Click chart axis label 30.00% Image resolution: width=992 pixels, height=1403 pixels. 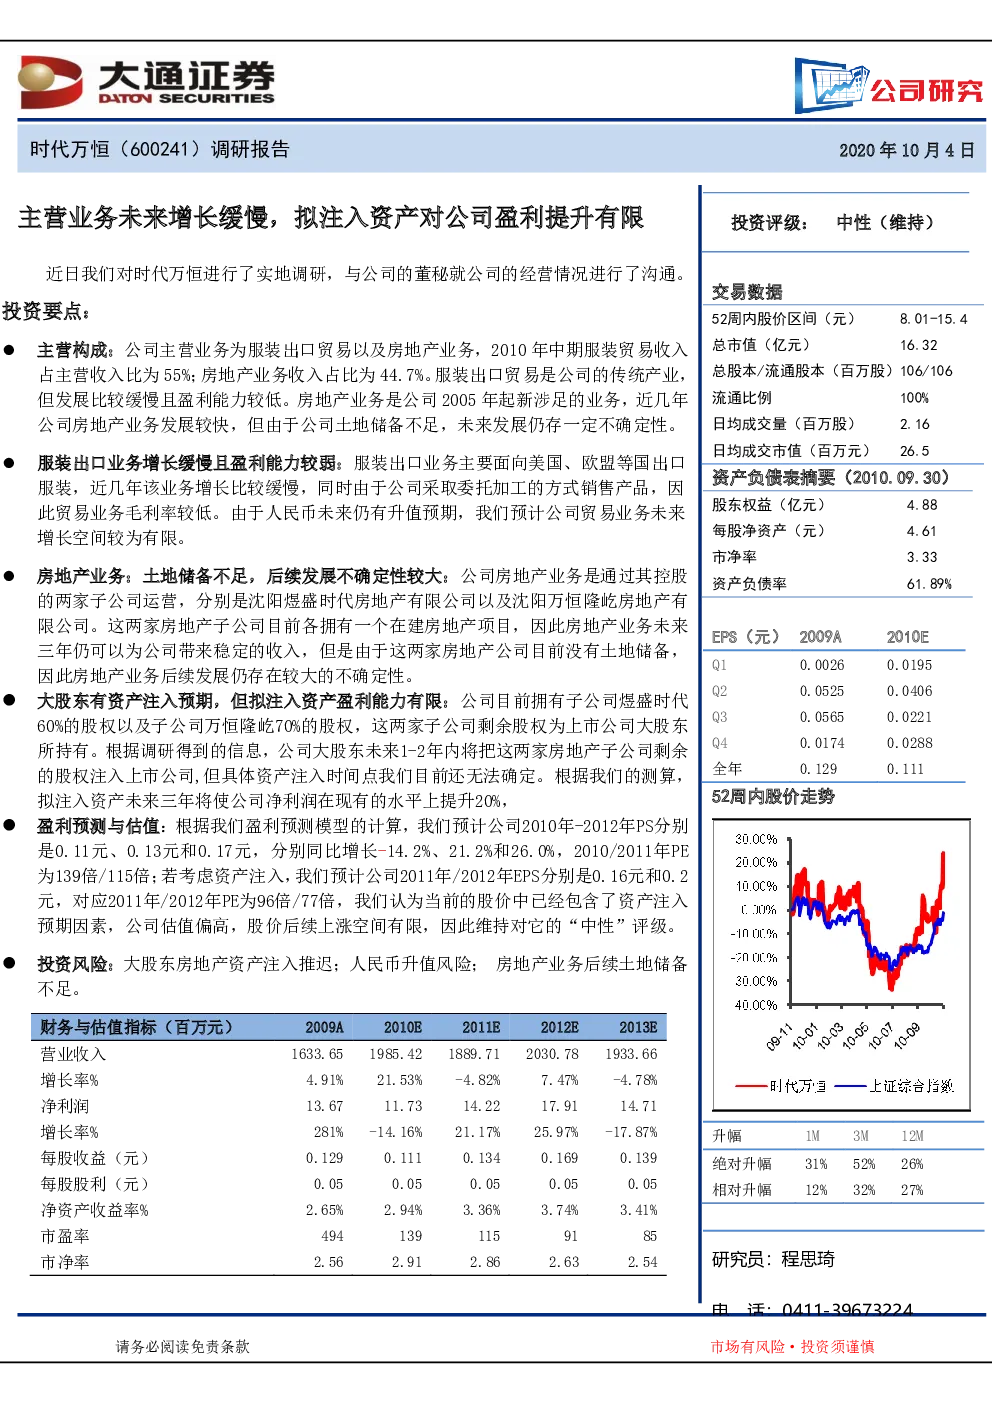tap(756, 839)
